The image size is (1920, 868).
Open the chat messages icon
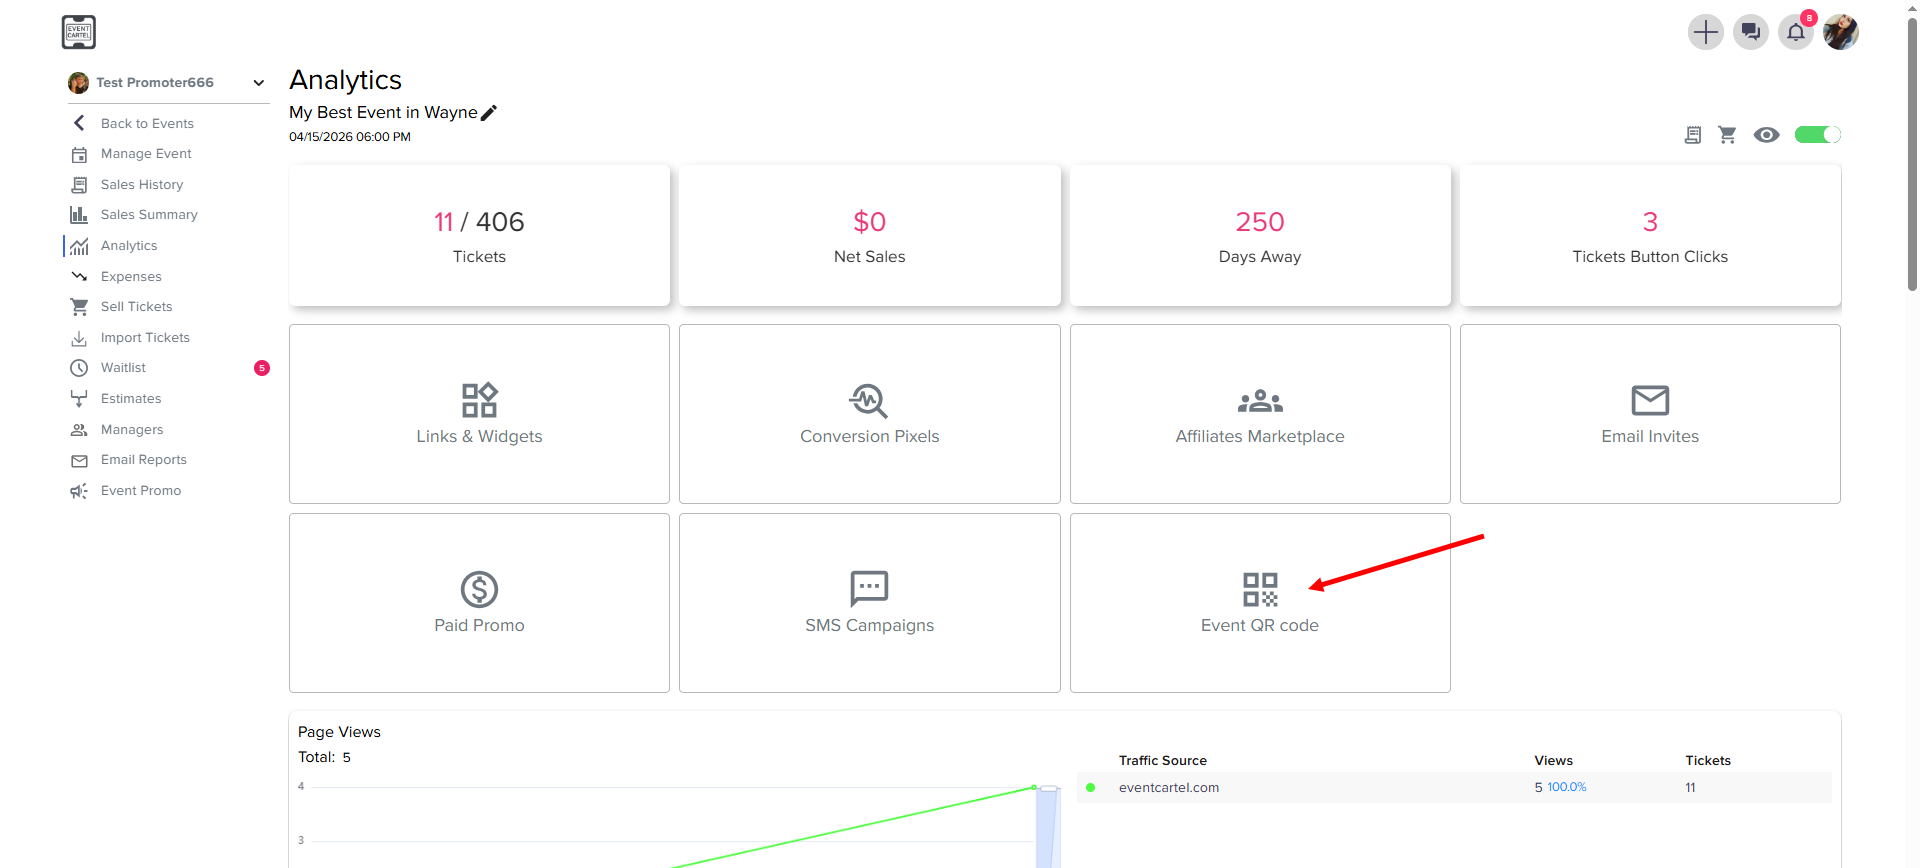click(x=1750, y=32)
